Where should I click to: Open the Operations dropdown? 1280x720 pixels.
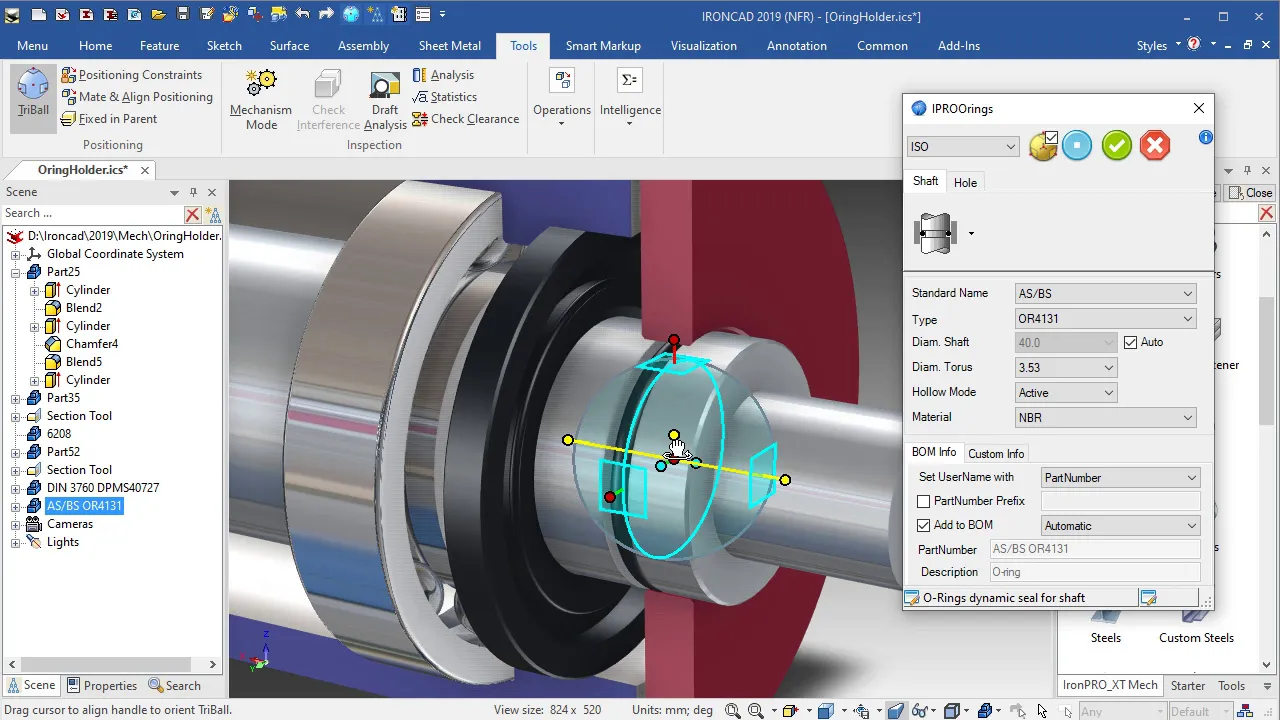(562, 98)
